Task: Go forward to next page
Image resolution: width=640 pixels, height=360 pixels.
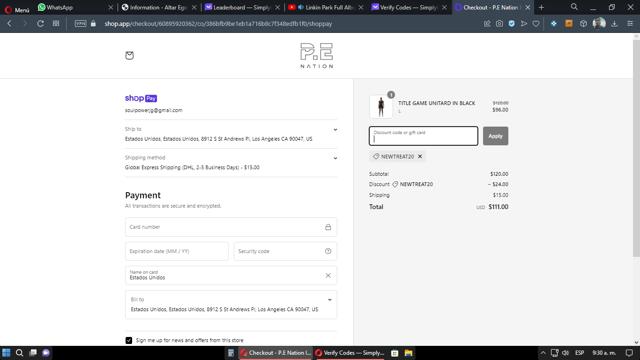Action: click(x=24, y=24)
